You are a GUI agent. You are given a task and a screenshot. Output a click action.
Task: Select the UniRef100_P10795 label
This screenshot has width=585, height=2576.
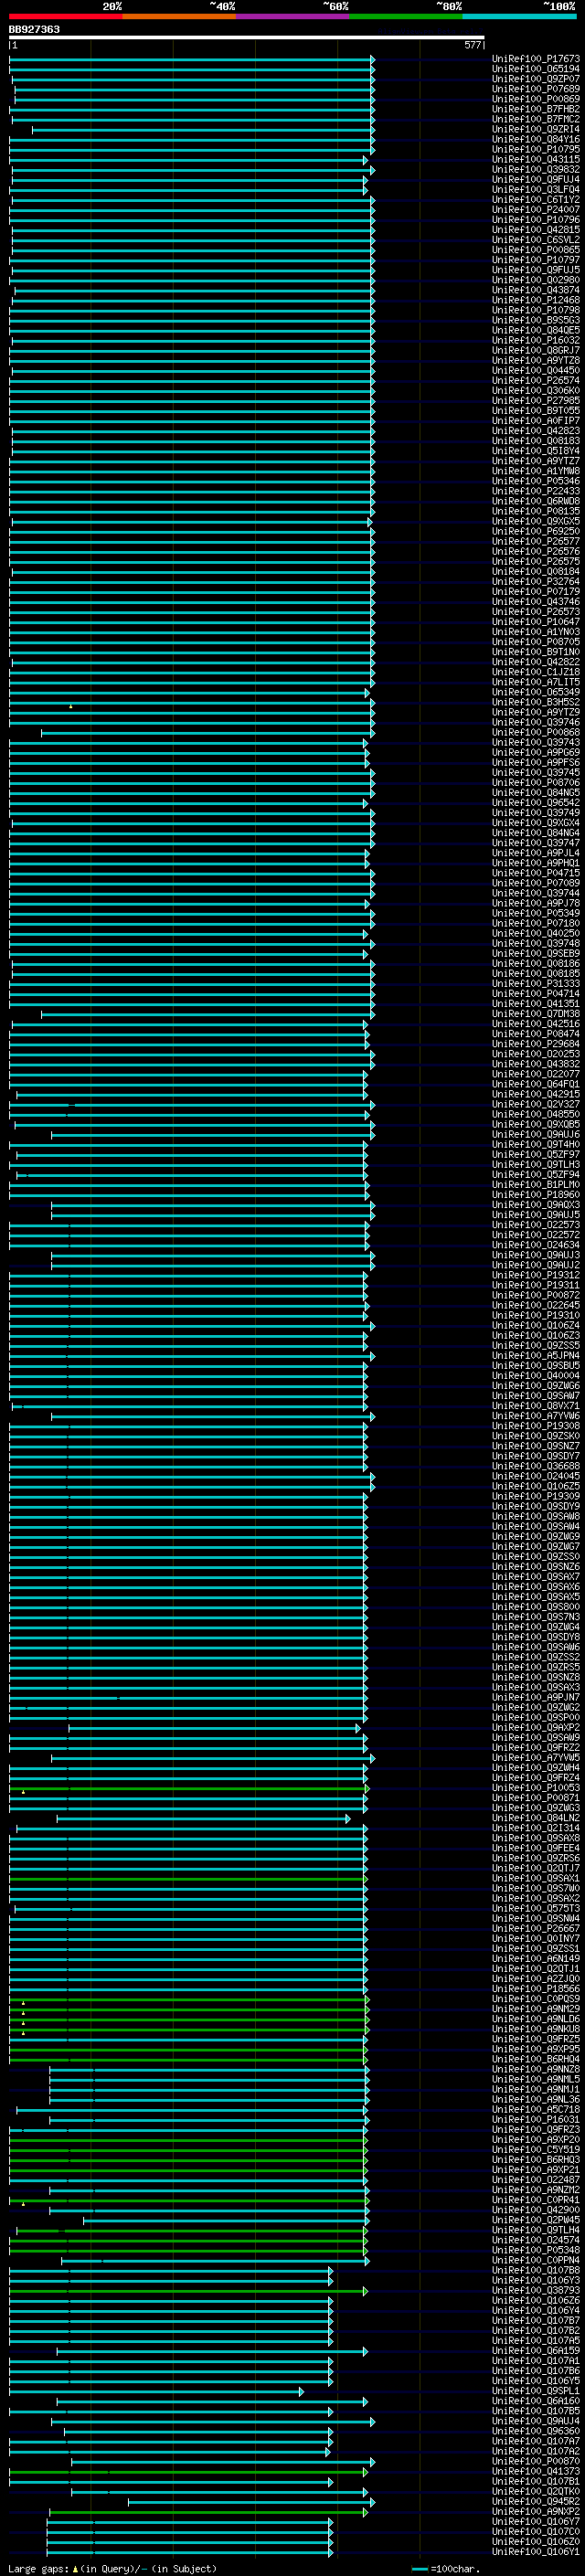[536, 149]
